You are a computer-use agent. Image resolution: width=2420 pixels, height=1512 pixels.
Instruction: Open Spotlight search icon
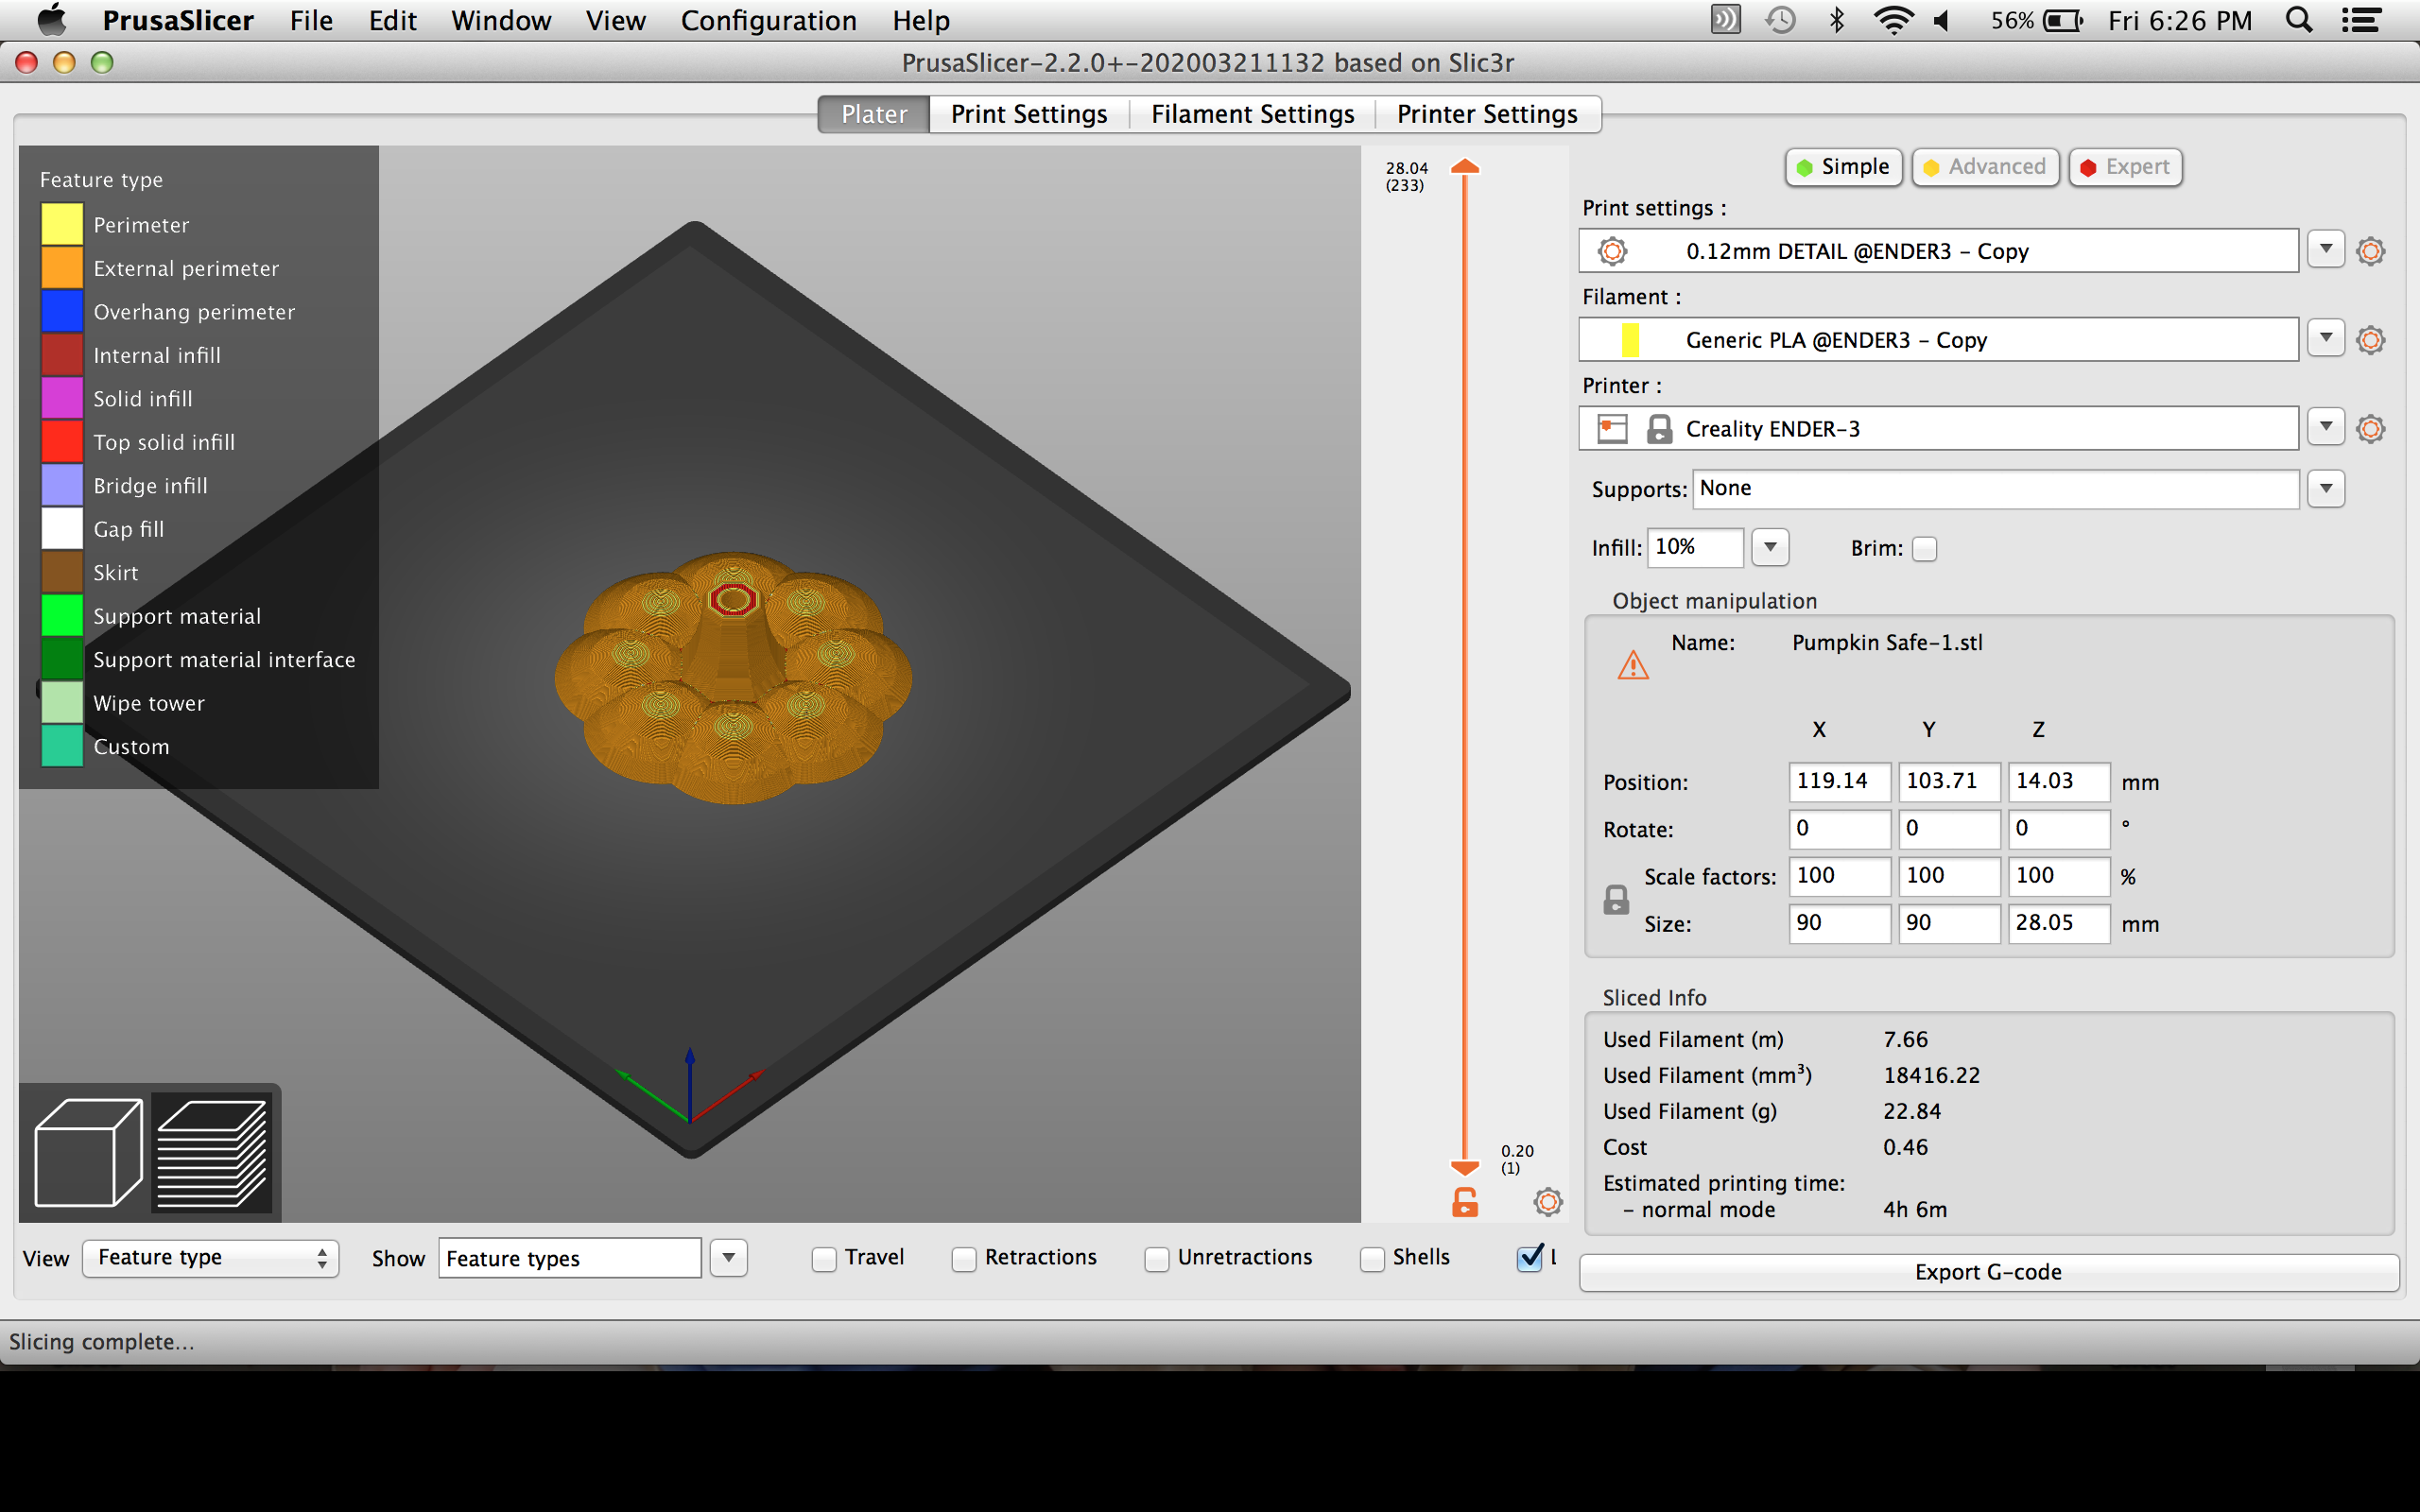pos(2299,20)
